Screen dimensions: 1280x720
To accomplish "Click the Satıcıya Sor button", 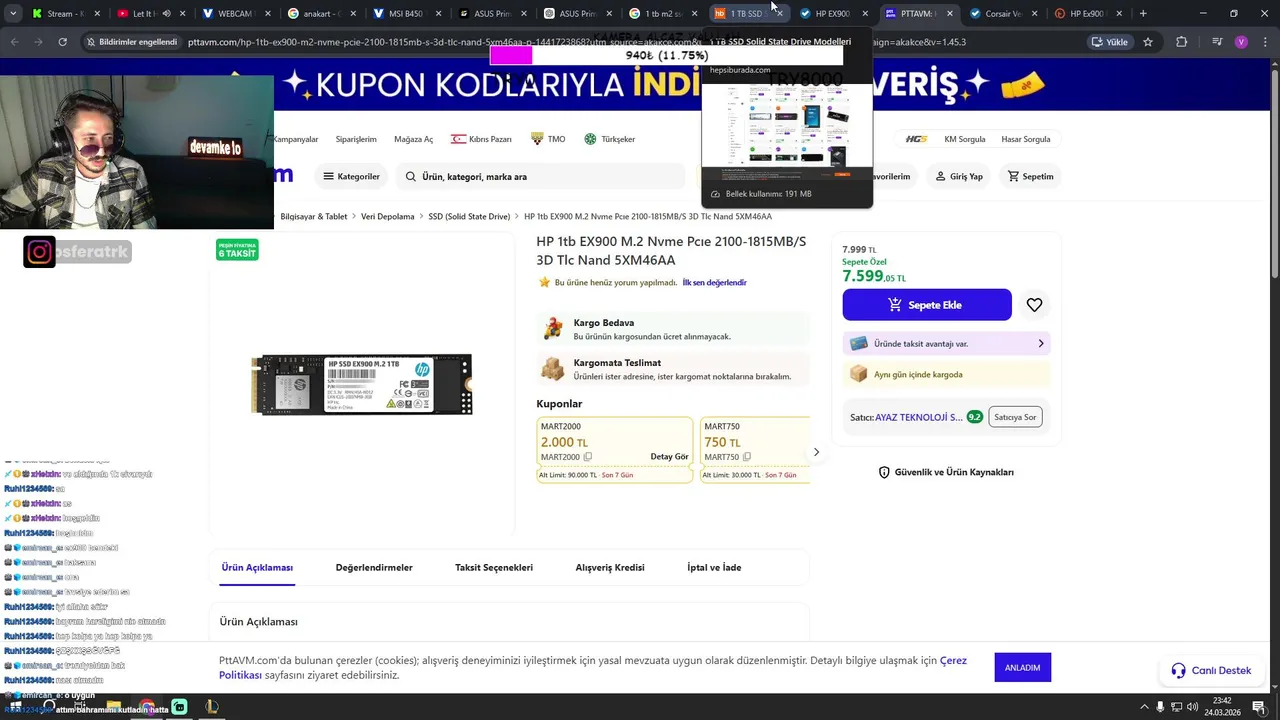I will click(1015, 417).
